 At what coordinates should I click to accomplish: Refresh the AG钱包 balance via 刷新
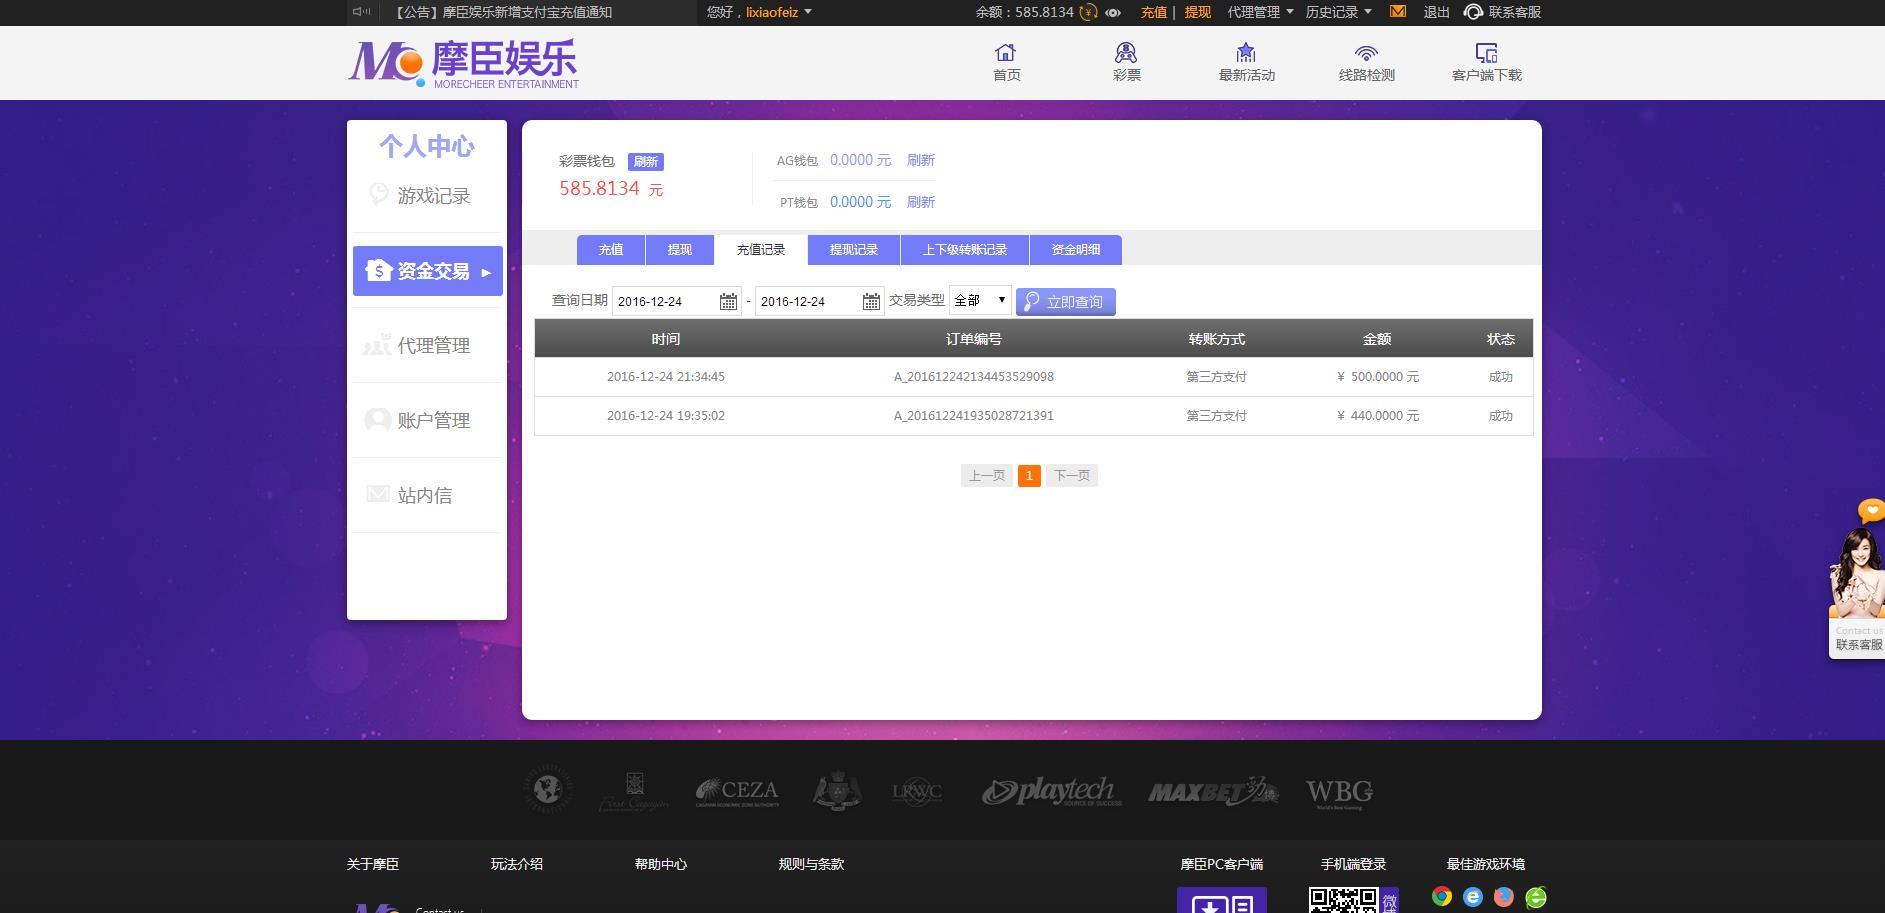pyautogui.click(x=919, y=160)
